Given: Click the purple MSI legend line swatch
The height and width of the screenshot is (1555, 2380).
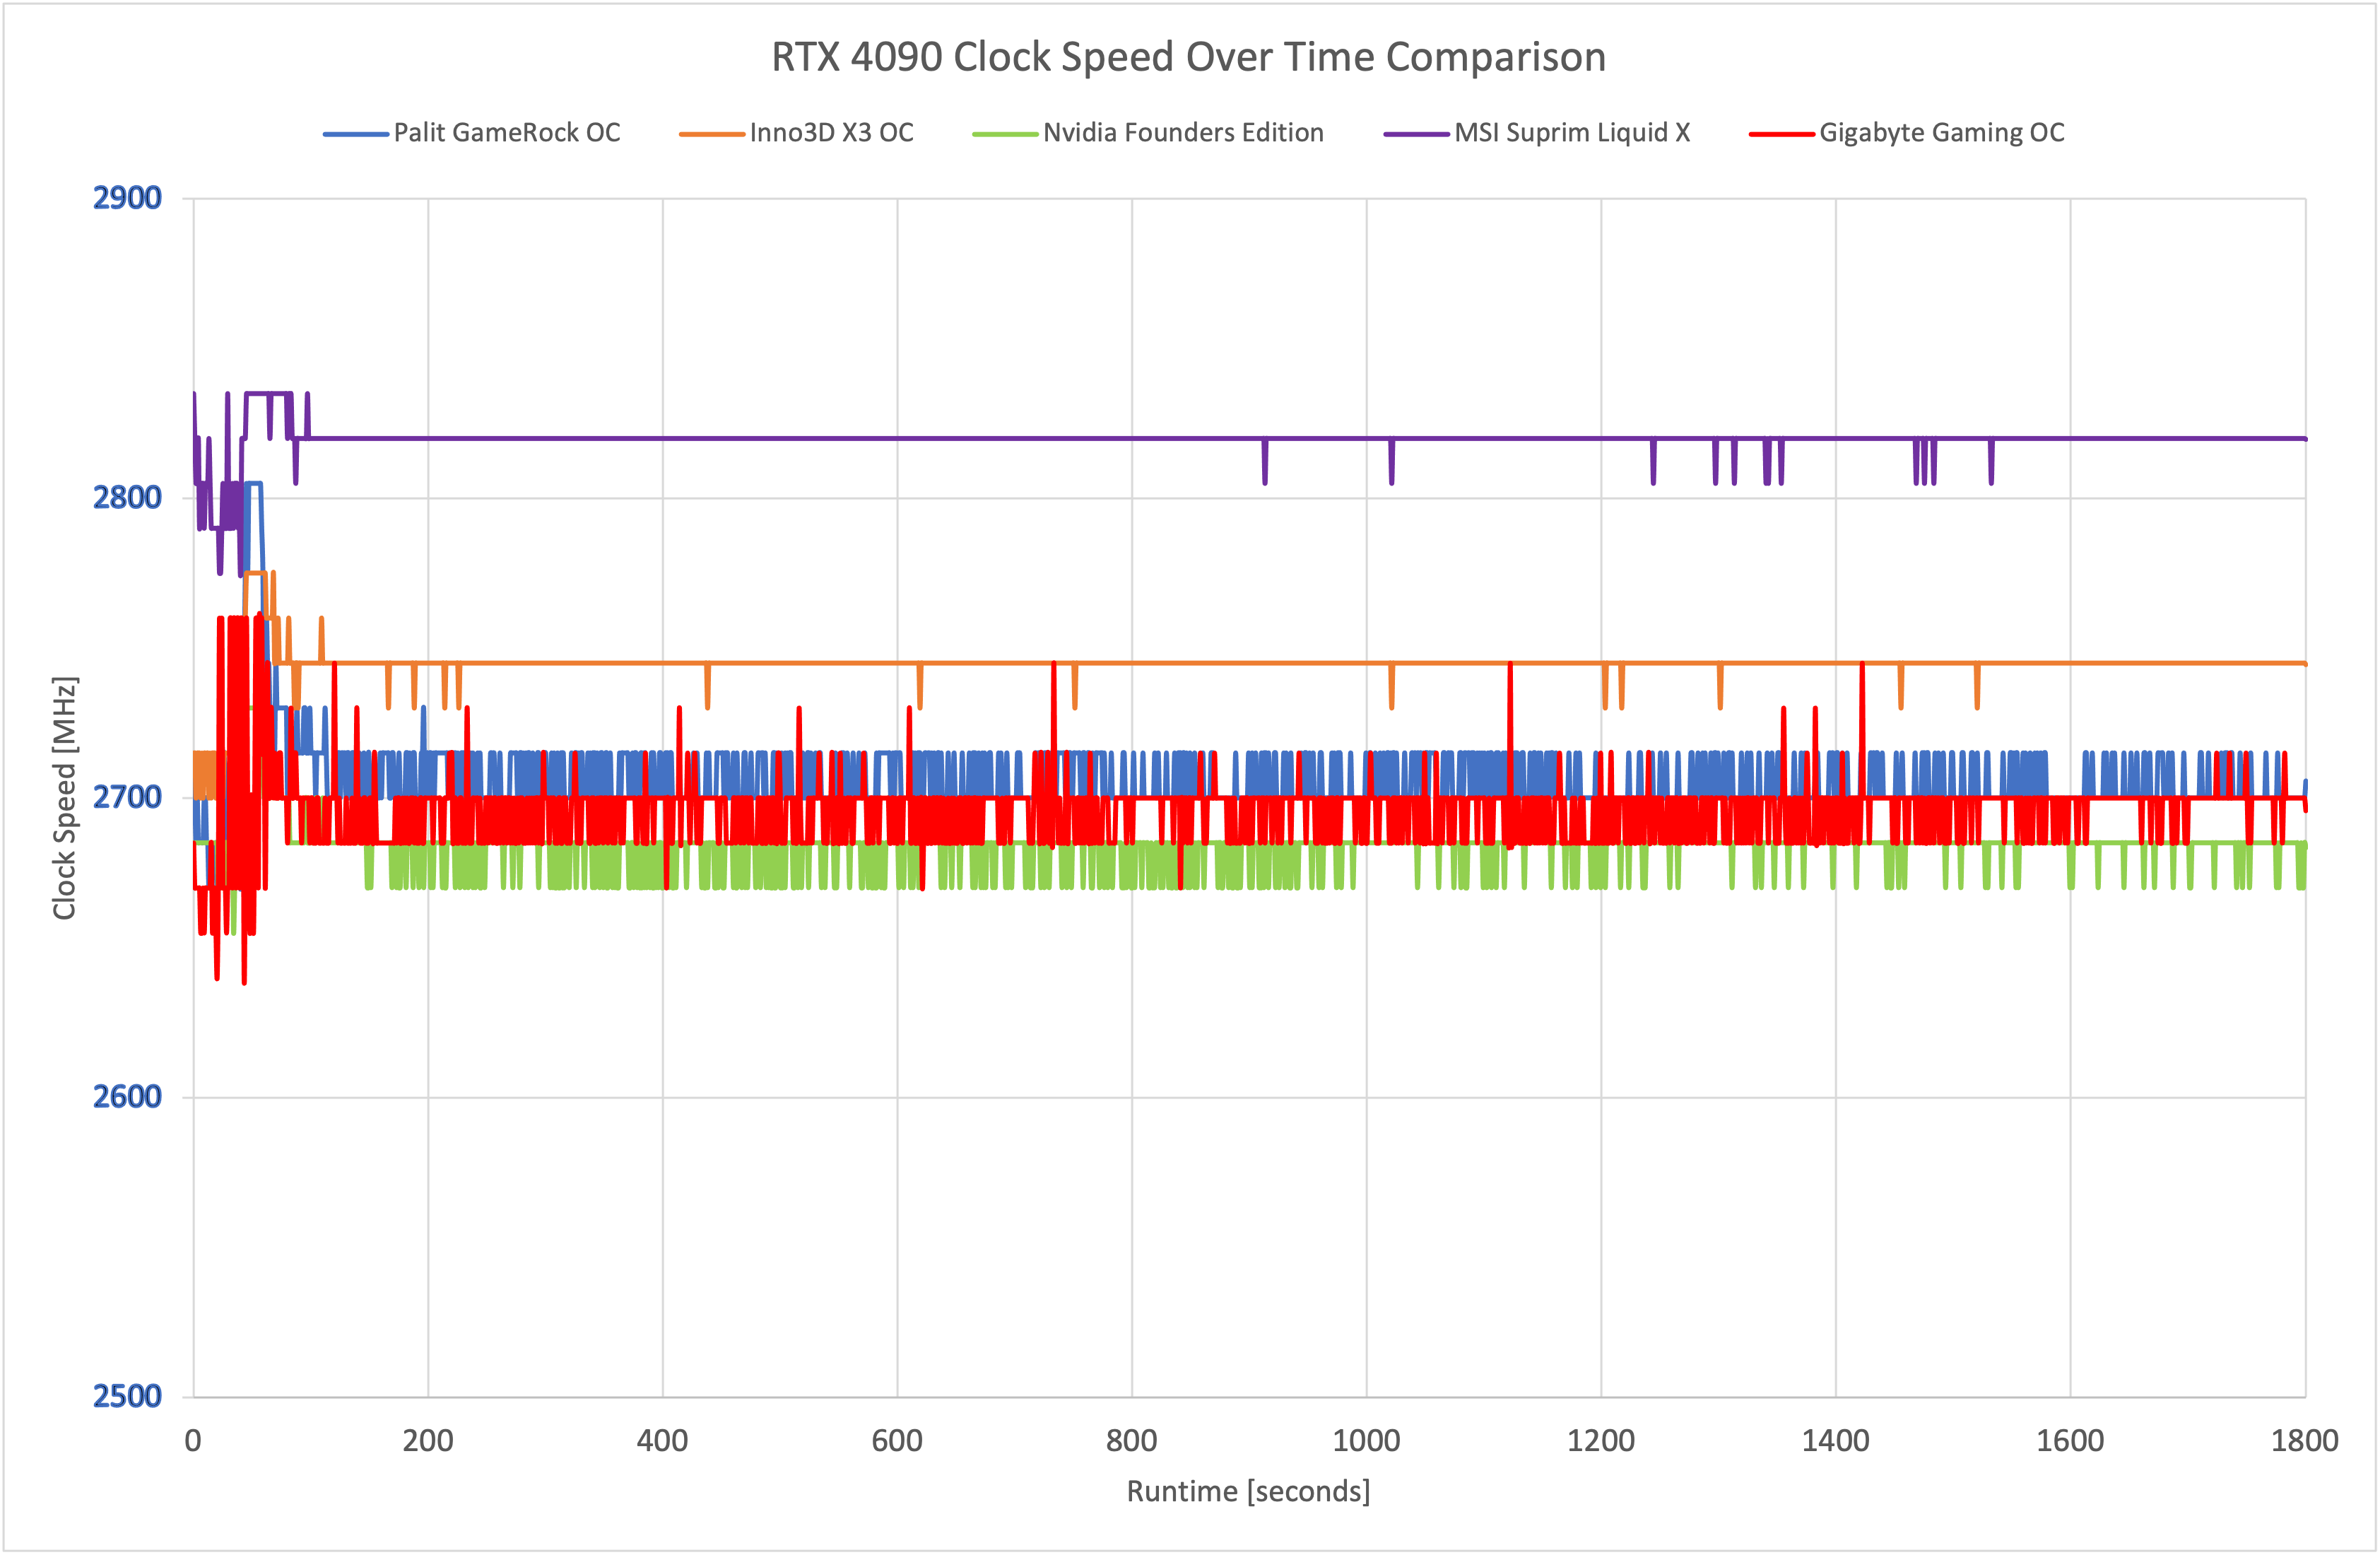Looking at the screenshot, I should [x=1416, y=134].
